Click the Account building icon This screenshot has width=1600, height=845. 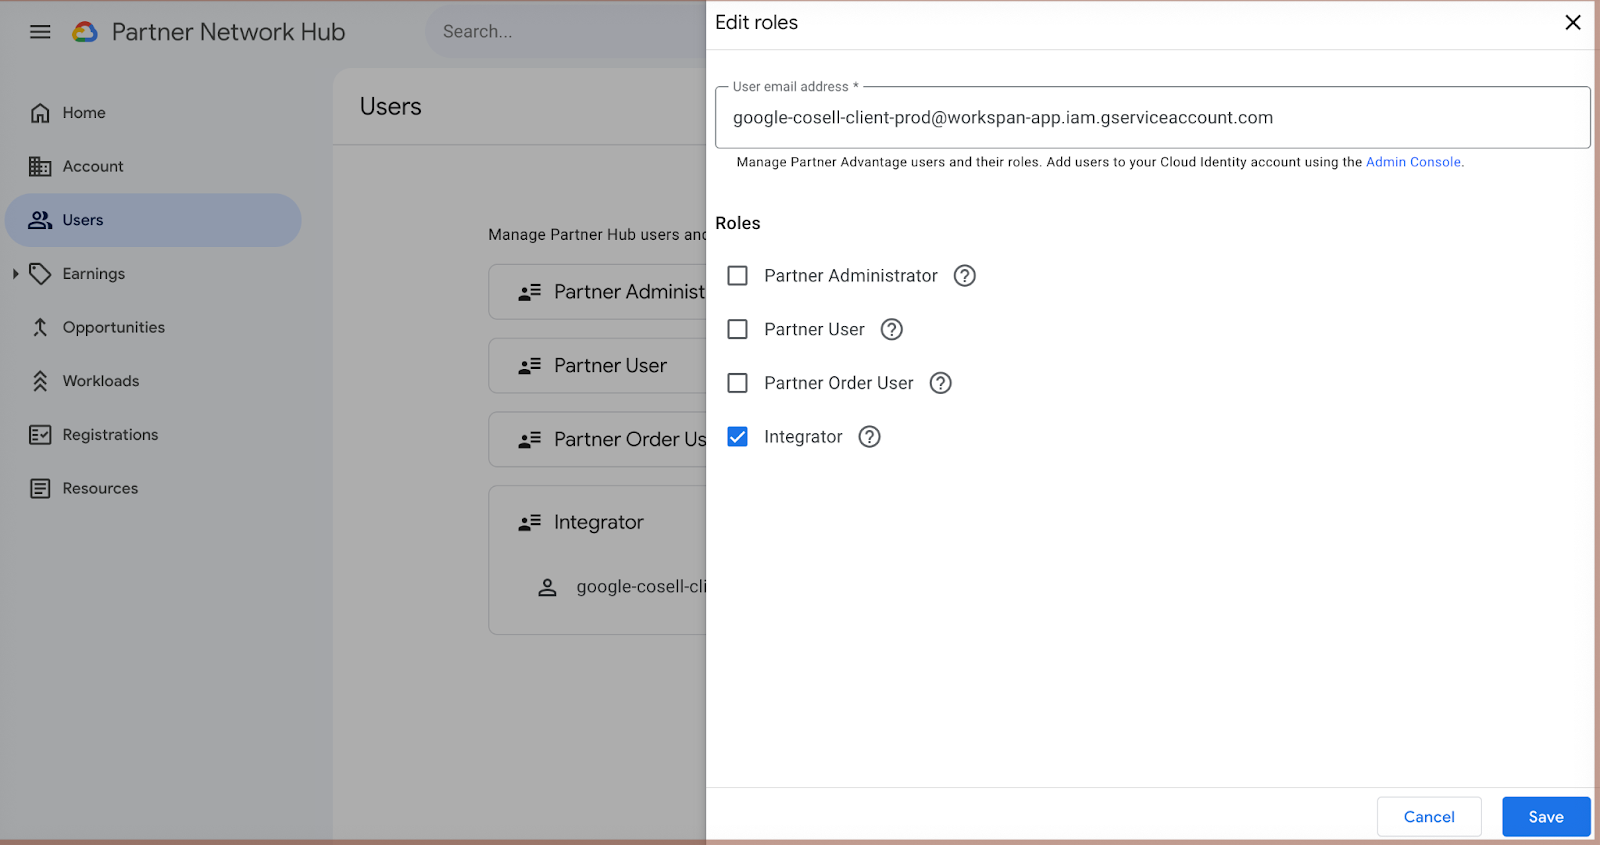(40, 167)
